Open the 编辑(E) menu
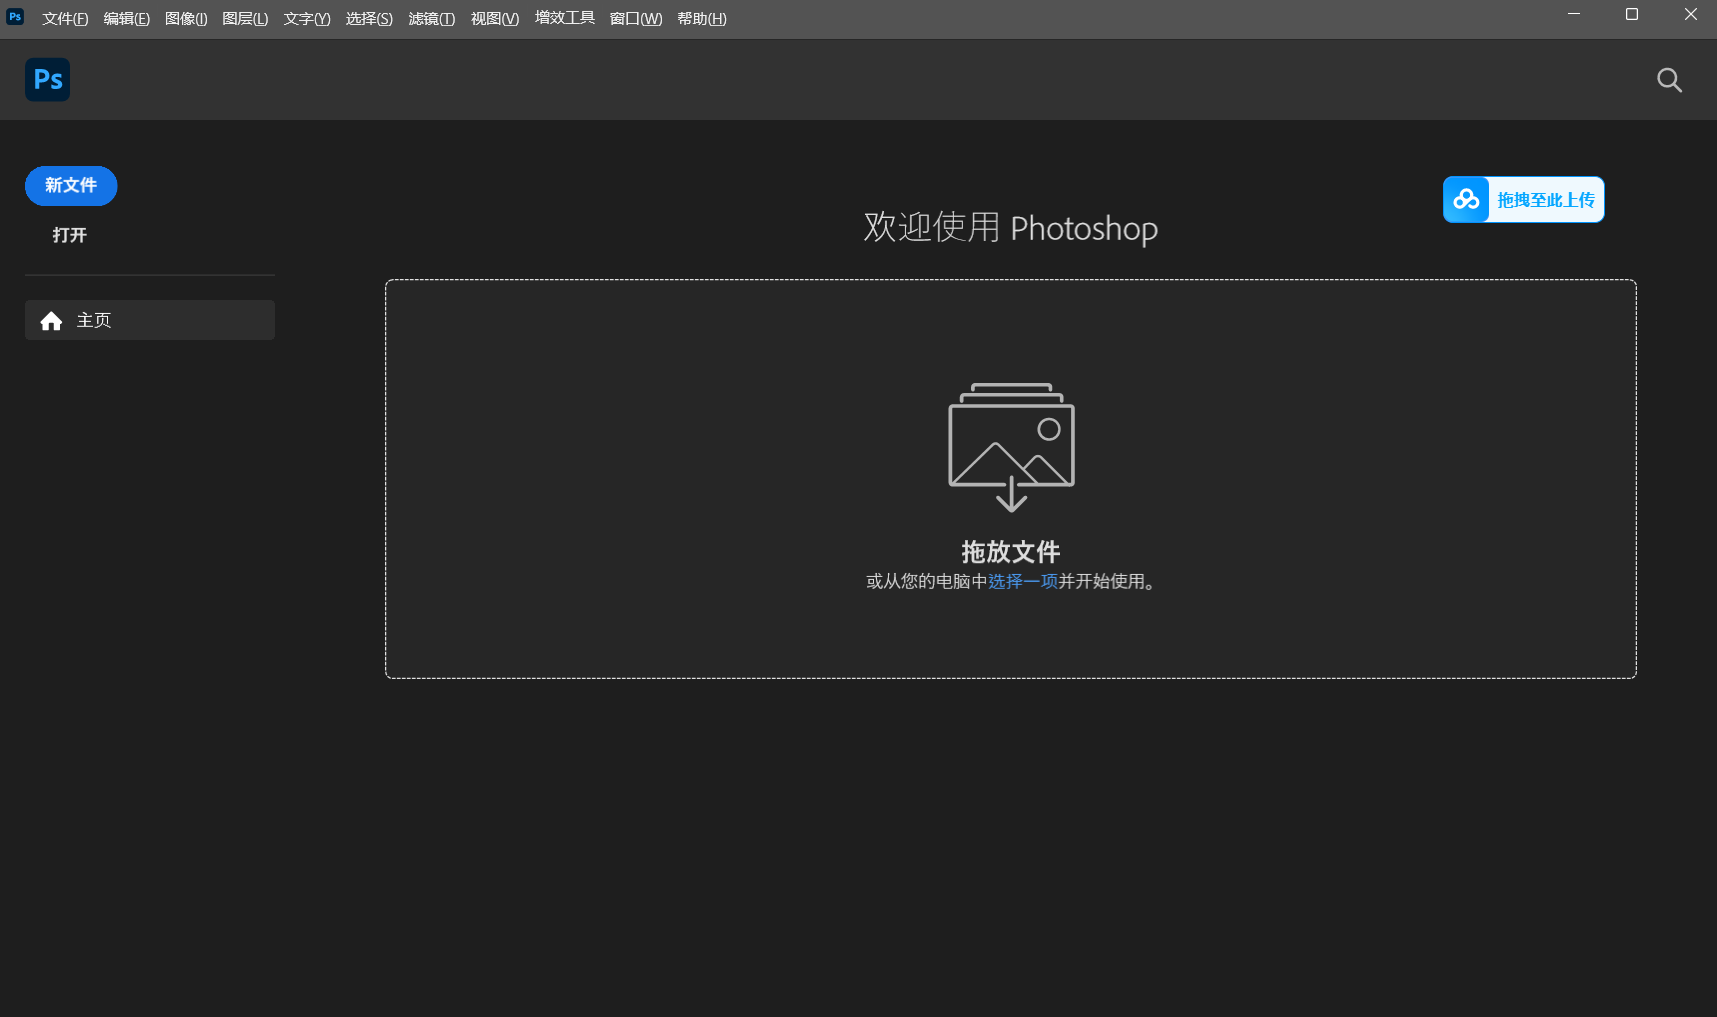 click(127, 19)
